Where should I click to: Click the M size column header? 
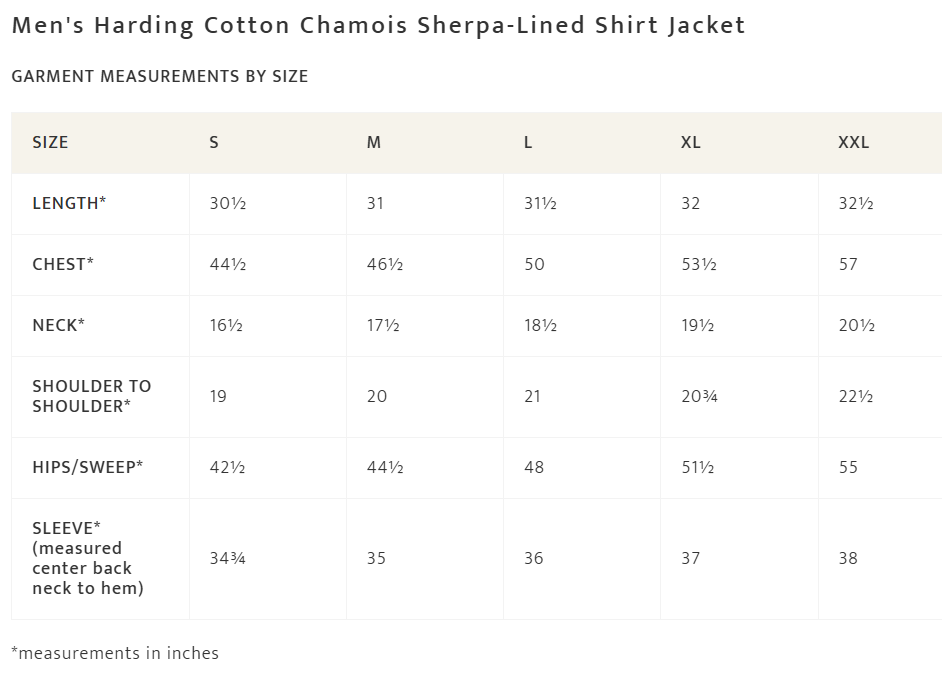[x=374, y=142]
